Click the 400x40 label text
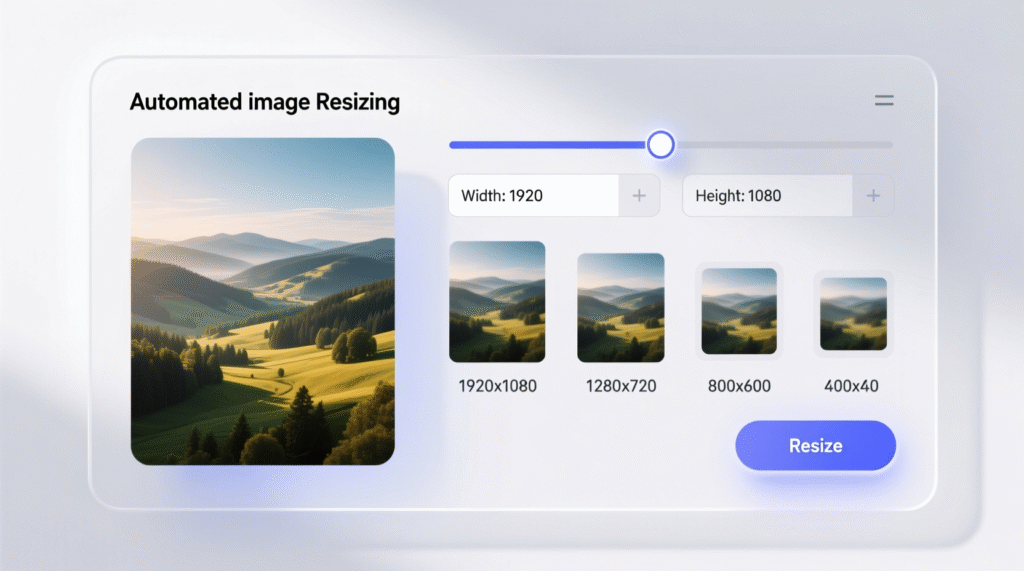Viewport: 1024px width, 571px height. 852,386
